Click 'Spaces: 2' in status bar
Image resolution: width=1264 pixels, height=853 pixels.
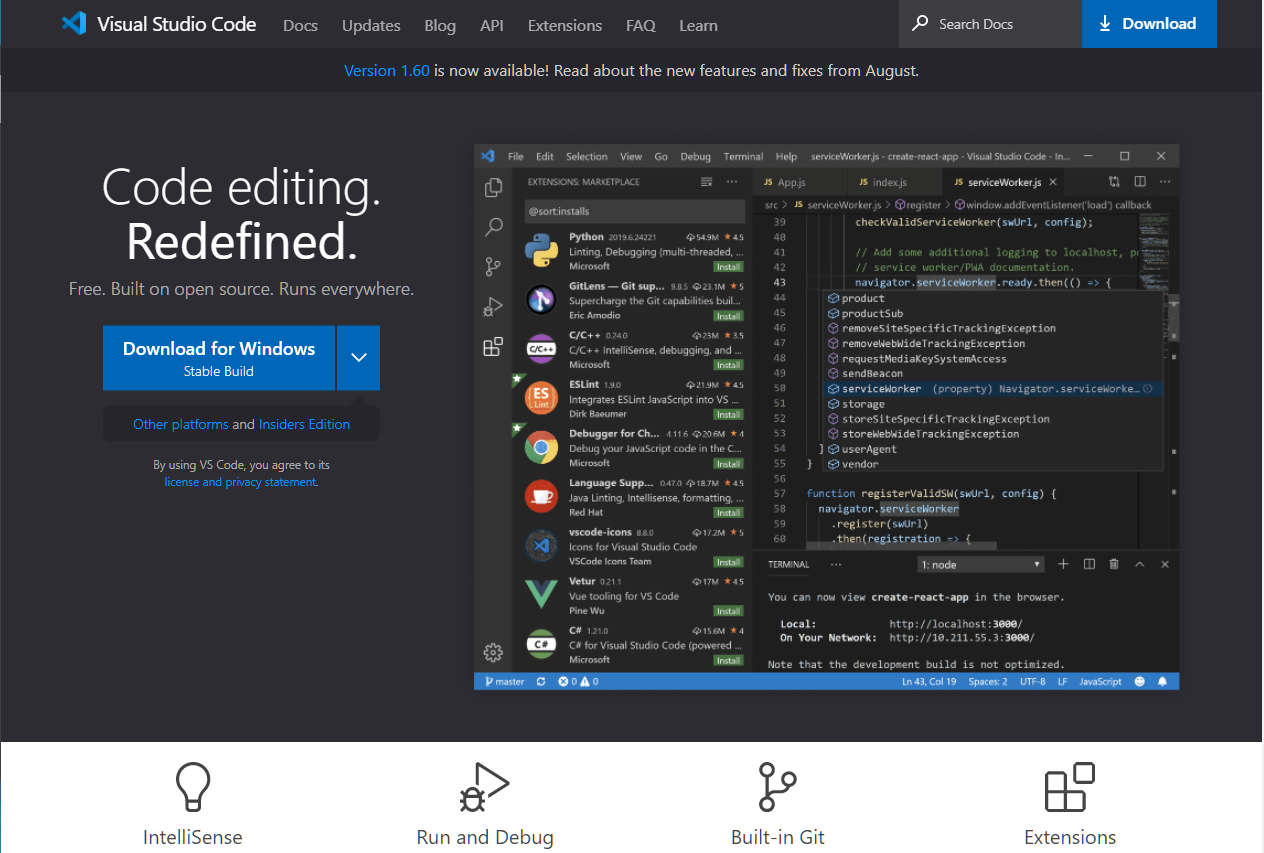[987, 681]
